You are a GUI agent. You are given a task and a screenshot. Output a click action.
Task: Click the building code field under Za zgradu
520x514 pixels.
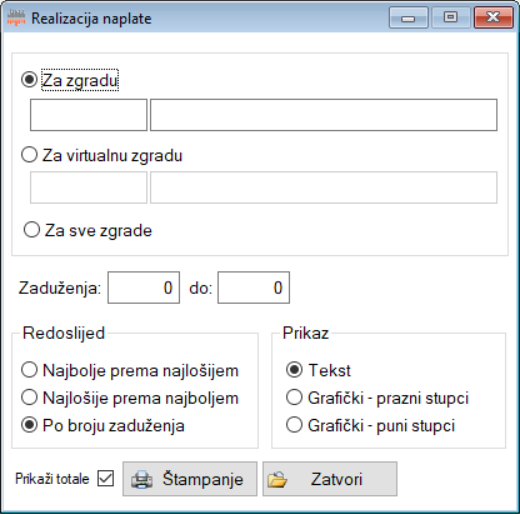89,115
